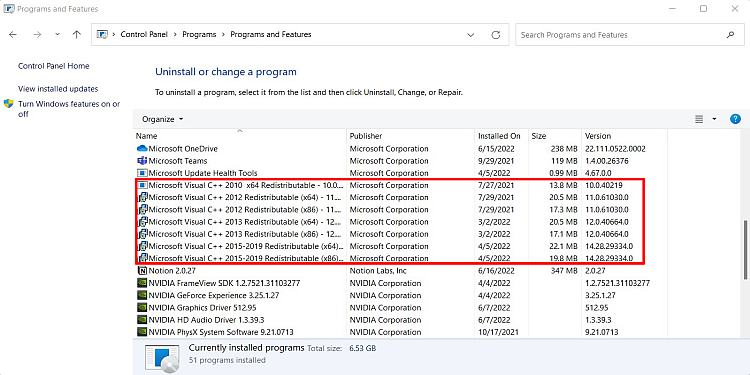The height and width of the screenshot is (375, 750).
Task: Click Programs and Features breadcrumb
Action: tap(271, 34)
